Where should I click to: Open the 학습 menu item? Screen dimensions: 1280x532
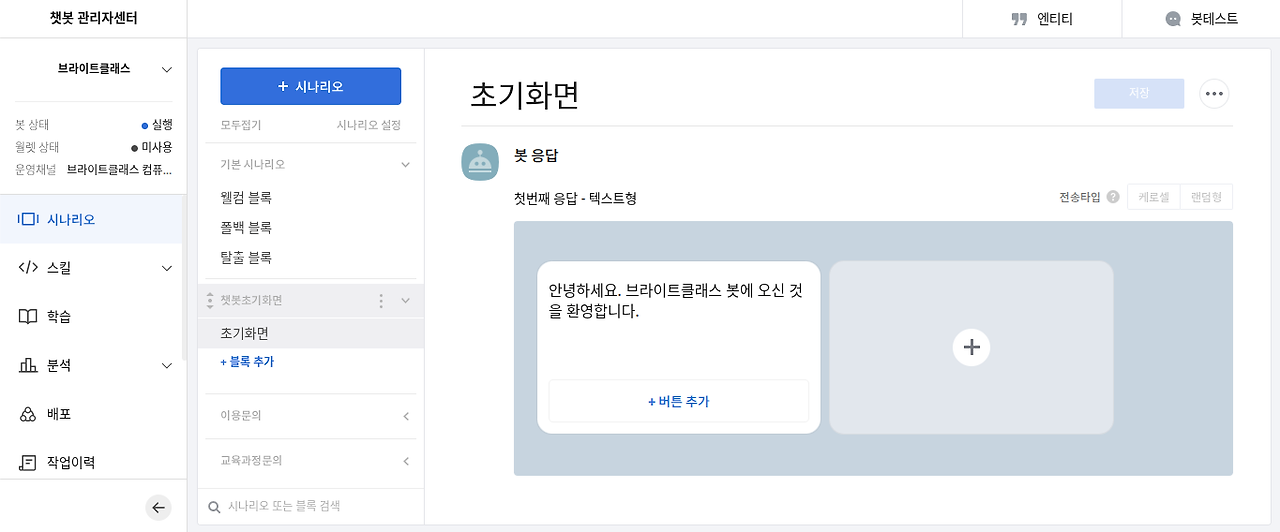[58, 316]
